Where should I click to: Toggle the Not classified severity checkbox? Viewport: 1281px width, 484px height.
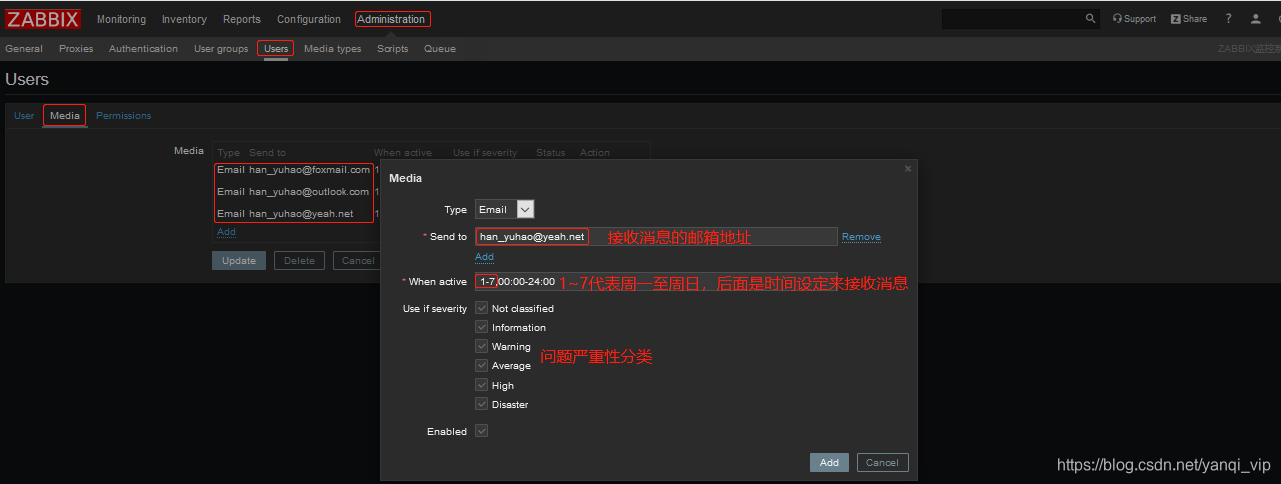(x=482, y=308)
